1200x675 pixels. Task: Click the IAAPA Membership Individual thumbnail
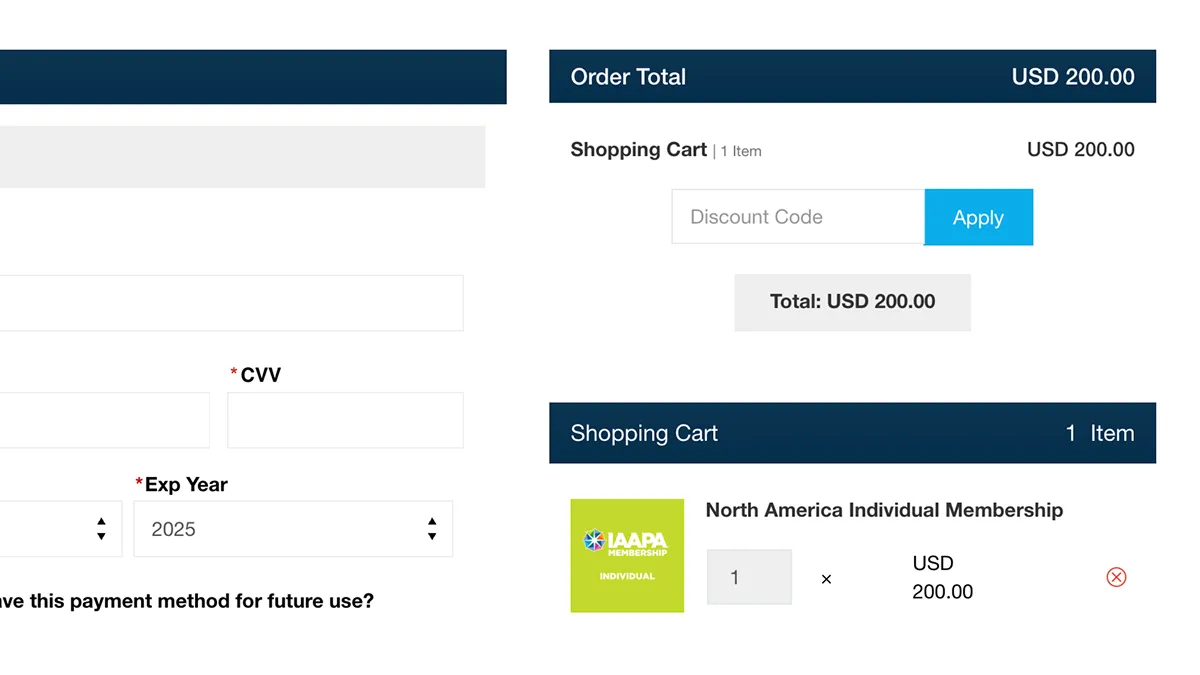coord(627,556)
